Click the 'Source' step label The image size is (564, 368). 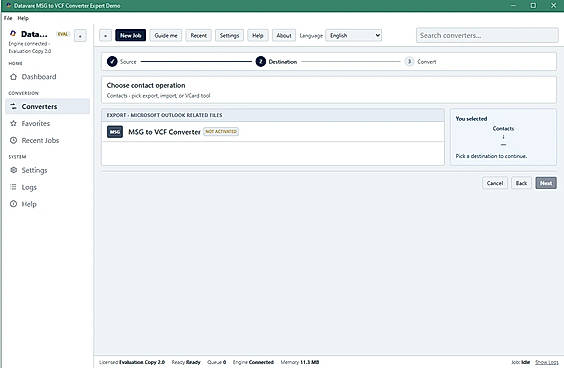pyautogui.click(x=128, y=62)
